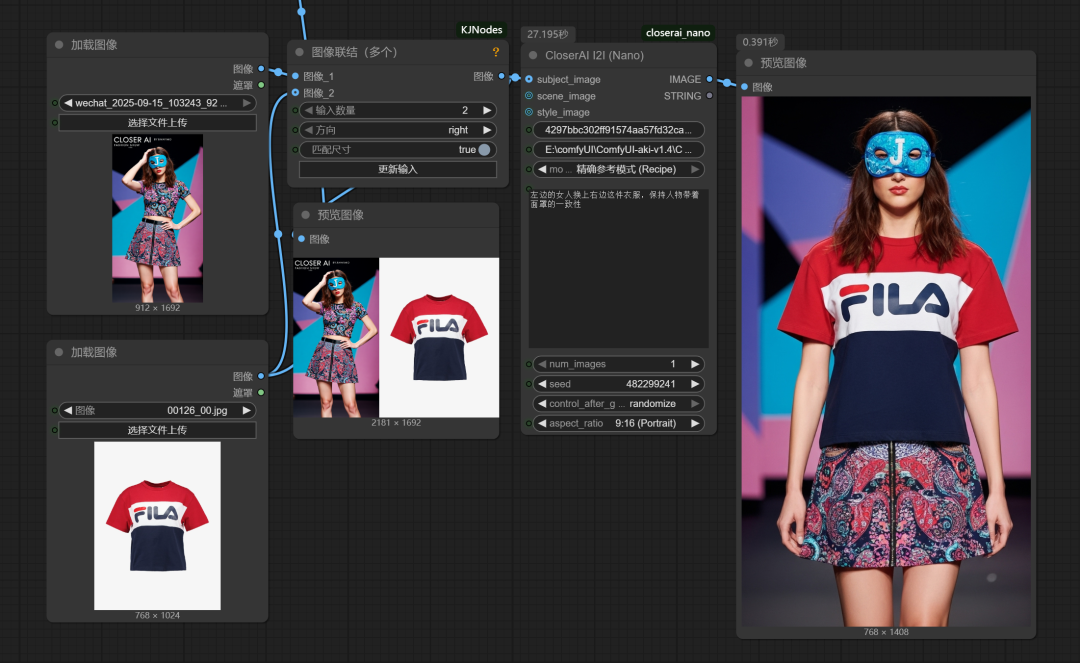Click the generated output preview image

pos(886,361)
